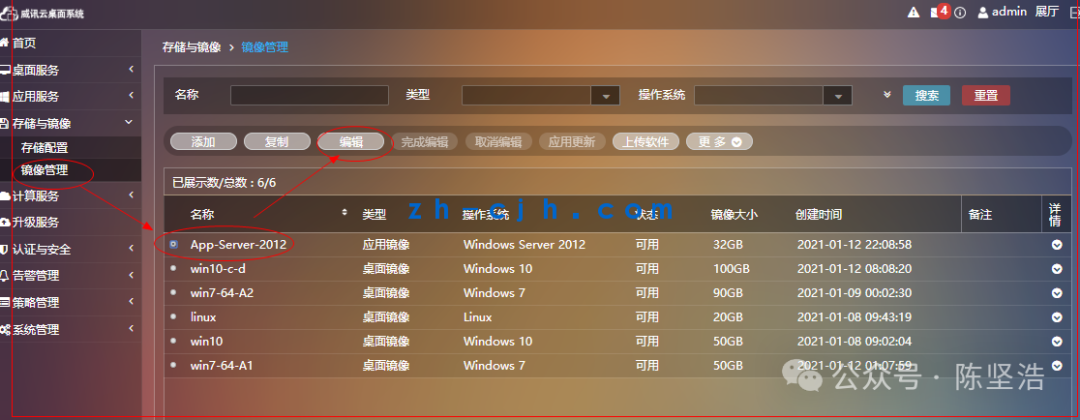Collapse 存储与镜像 using its chevron
Viewport: 1080px width, 420px height.
coord(129,122)
